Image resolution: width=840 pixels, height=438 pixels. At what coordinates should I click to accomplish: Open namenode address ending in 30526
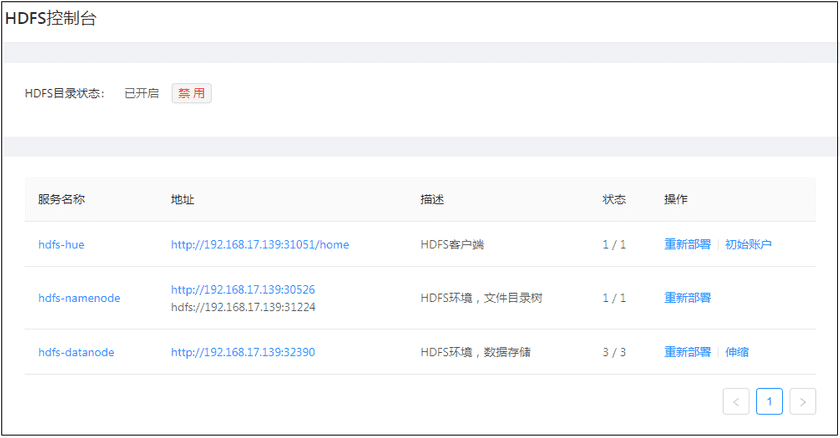click(243, 289)
